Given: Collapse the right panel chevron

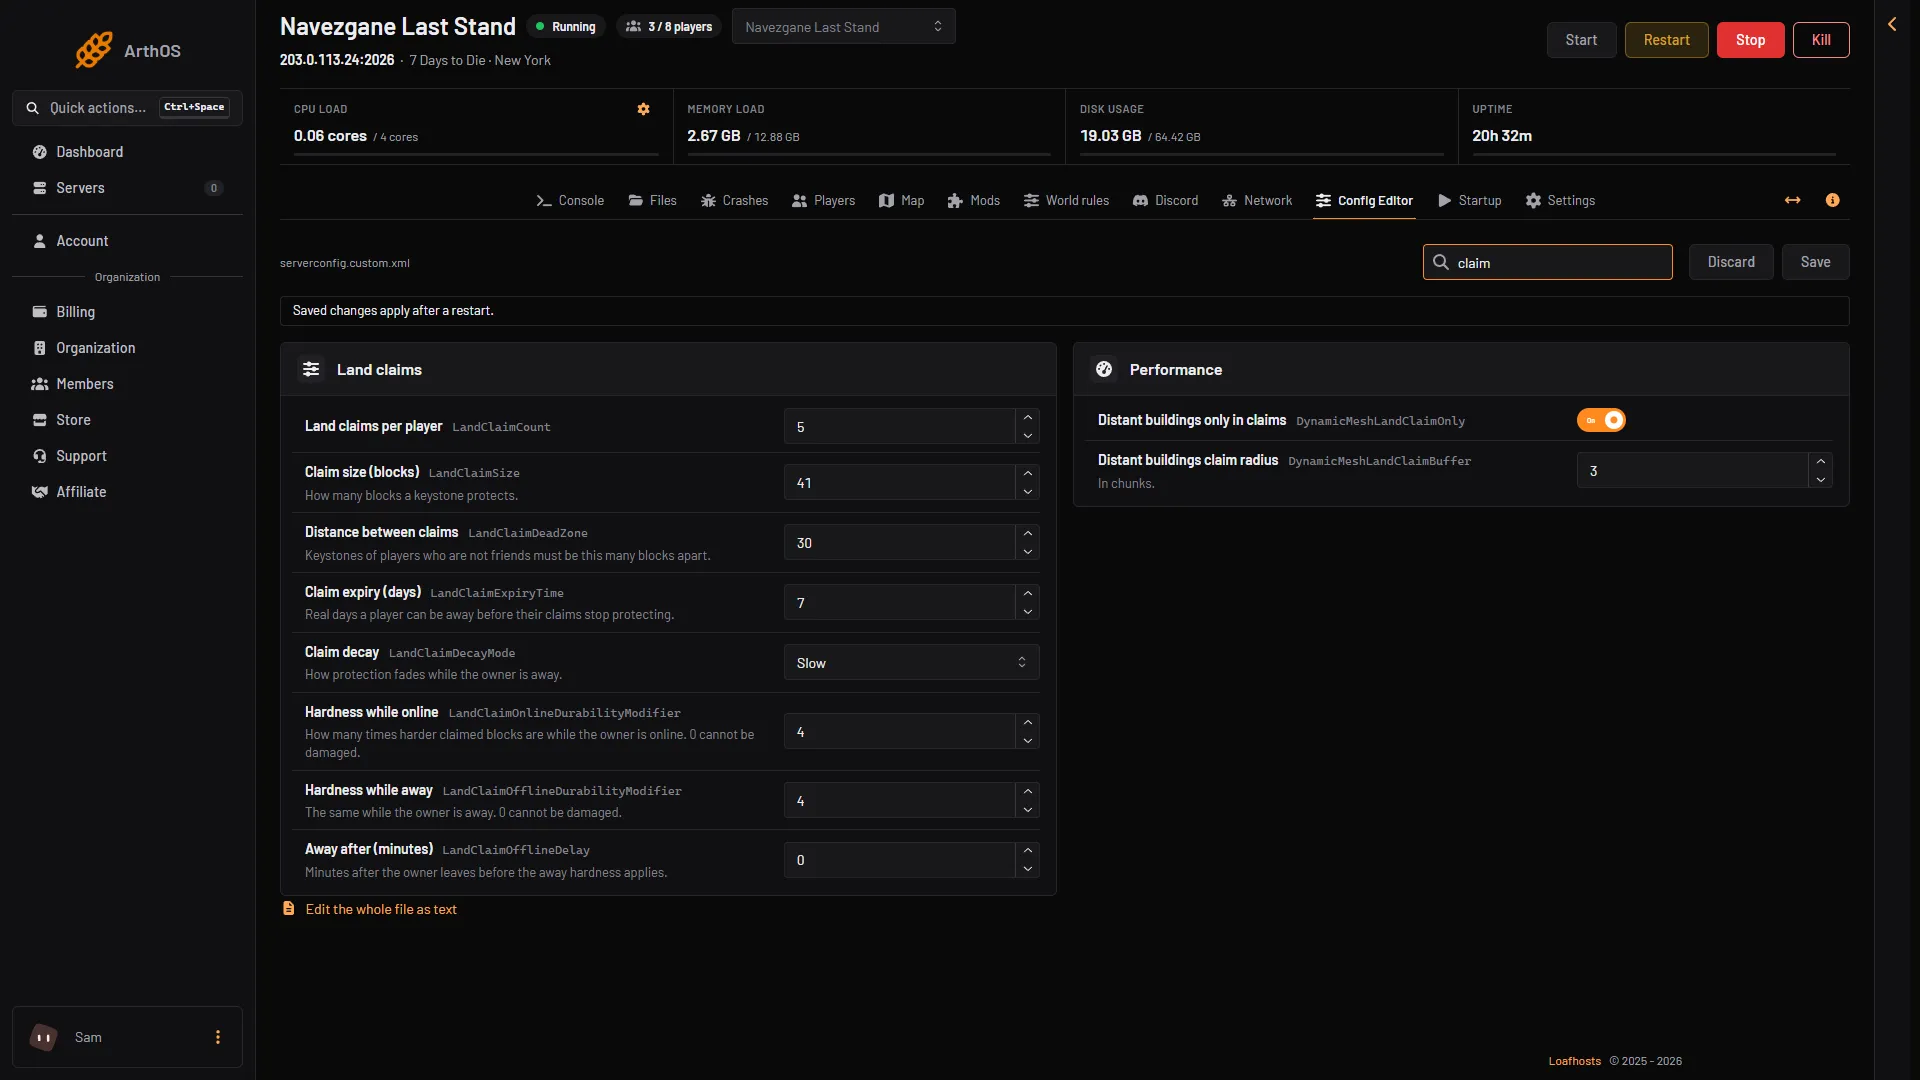Looking at the screenshot, I should click(x=1892, y=24).
